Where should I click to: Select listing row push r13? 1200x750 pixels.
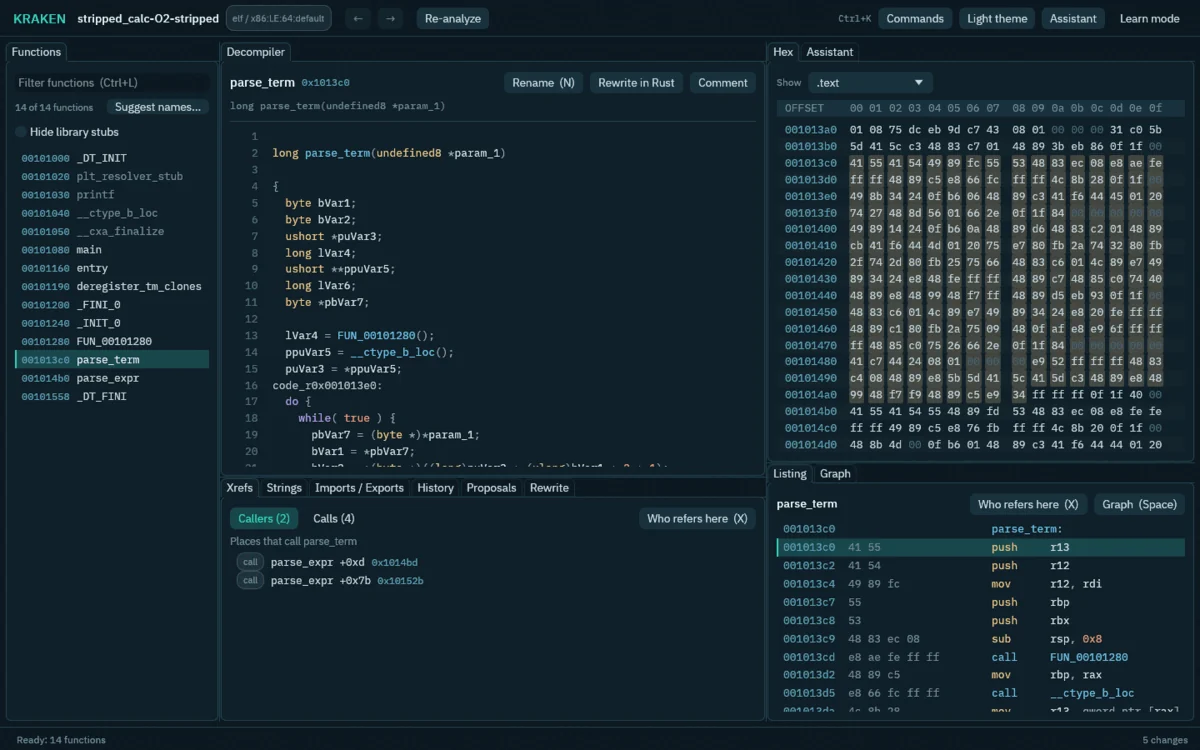click(x=981, y=548)
